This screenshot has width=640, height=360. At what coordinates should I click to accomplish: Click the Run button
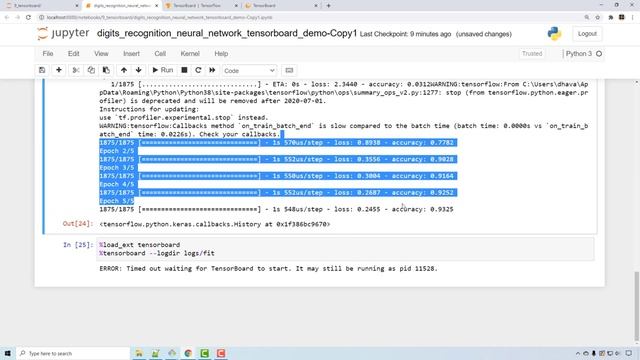pyautogui.click(x=162, y=70)
